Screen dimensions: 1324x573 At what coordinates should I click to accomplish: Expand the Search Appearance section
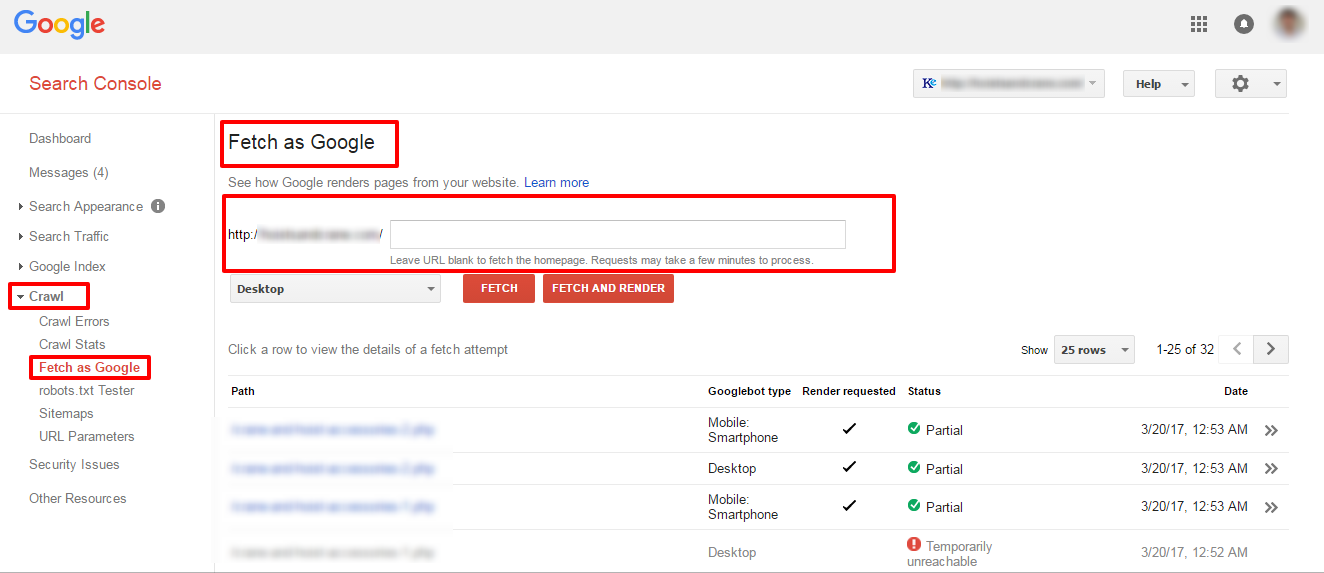[21, 207]
